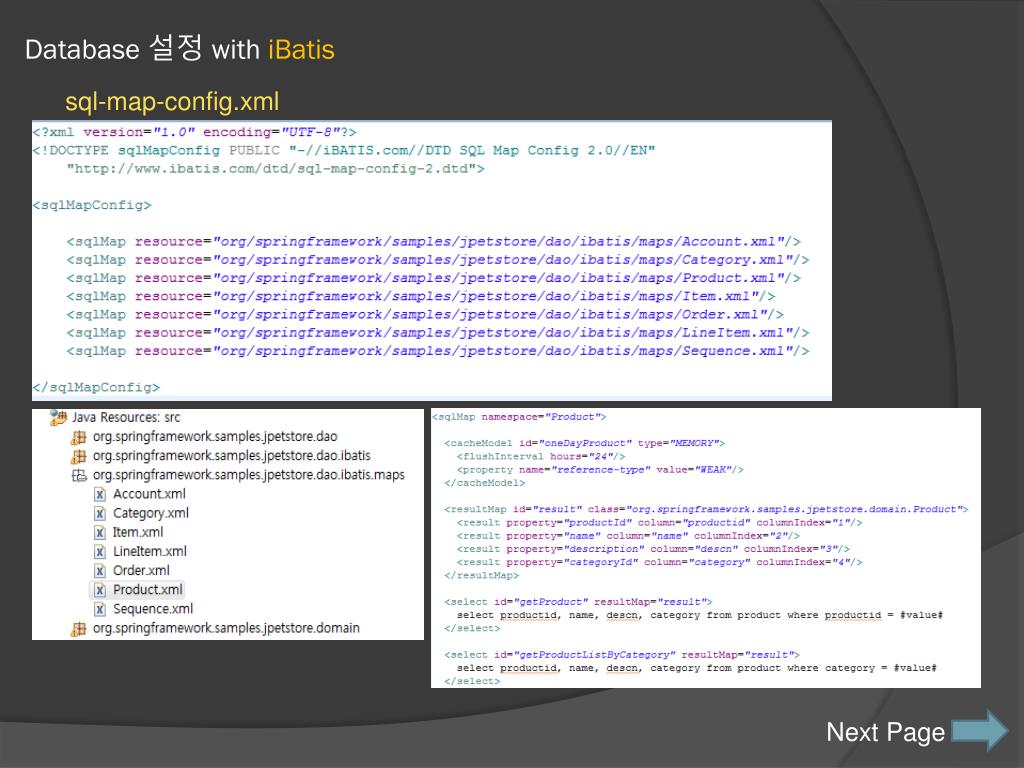Click the Order.xml file icon
The width and height of the screenshot is (1024, 768).
click(x=99, y=571)
